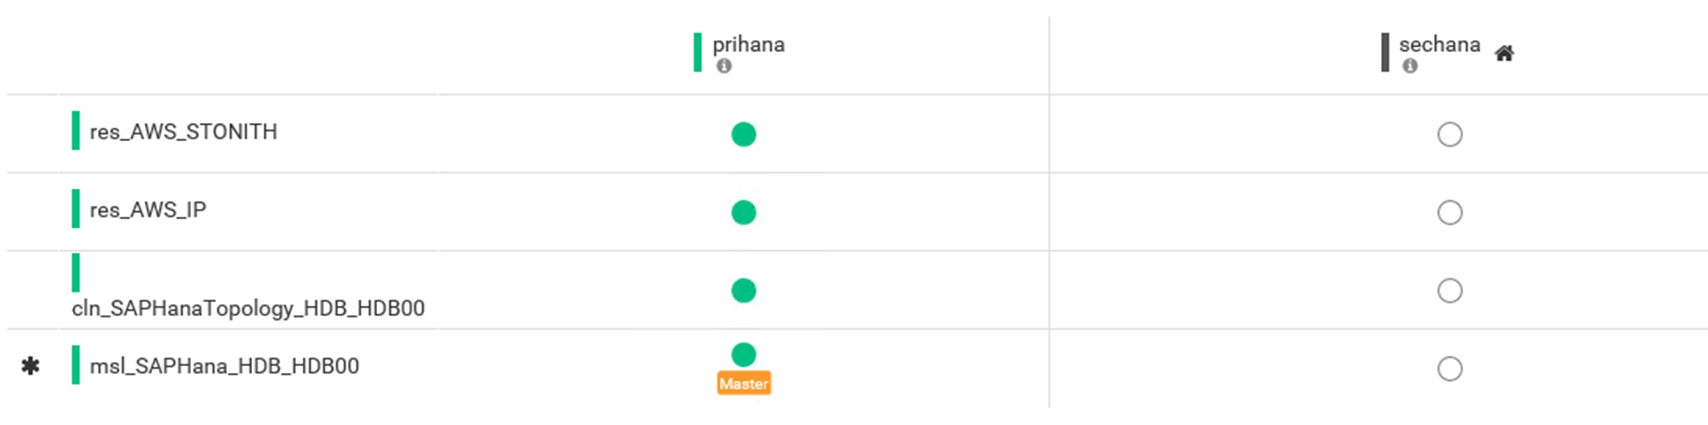Click green status dot for msl_SAPHana on prihana
Image resolution: width=1708 pixels, height=425 pixels.
(x=743, y=354)
